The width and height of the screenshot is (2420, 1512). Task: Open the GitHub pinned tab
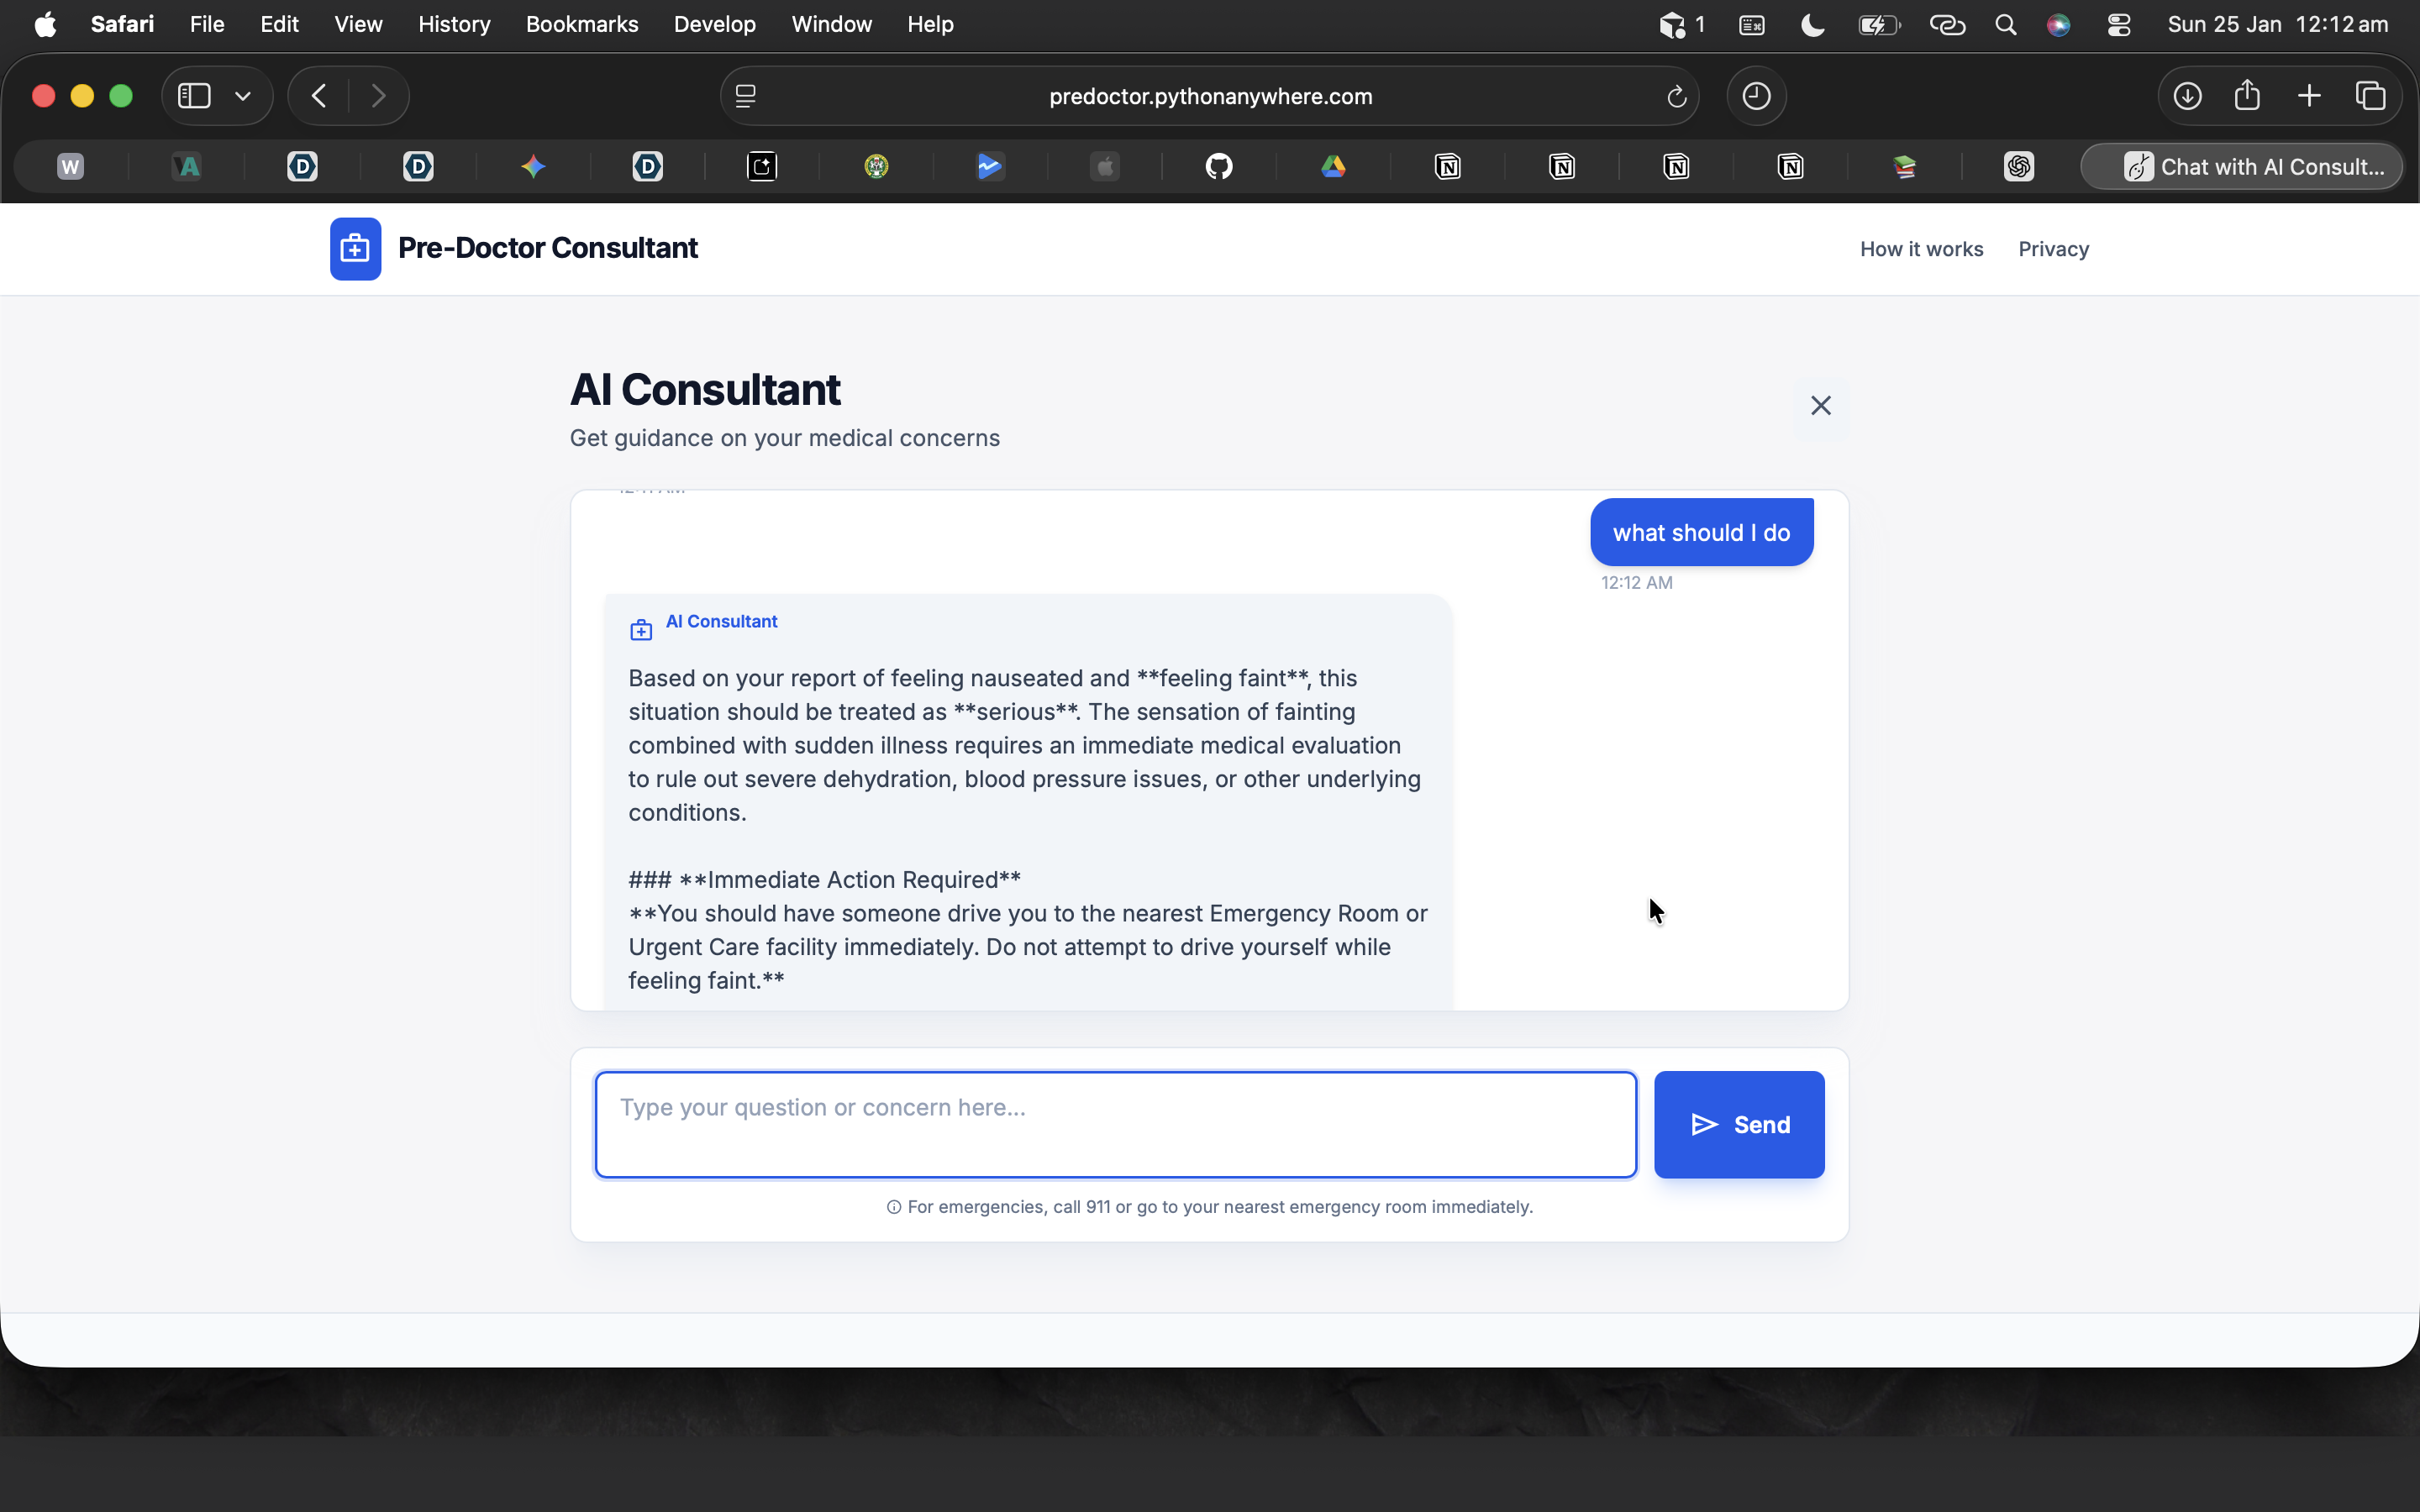1218,166
